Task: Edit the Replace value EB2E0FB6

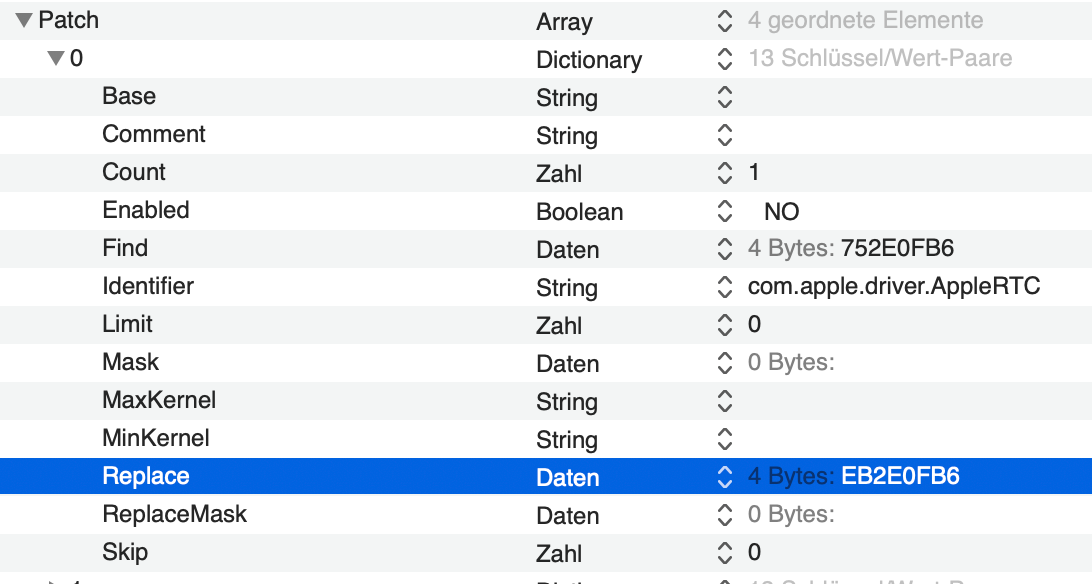Action: (x=900, y=477)
